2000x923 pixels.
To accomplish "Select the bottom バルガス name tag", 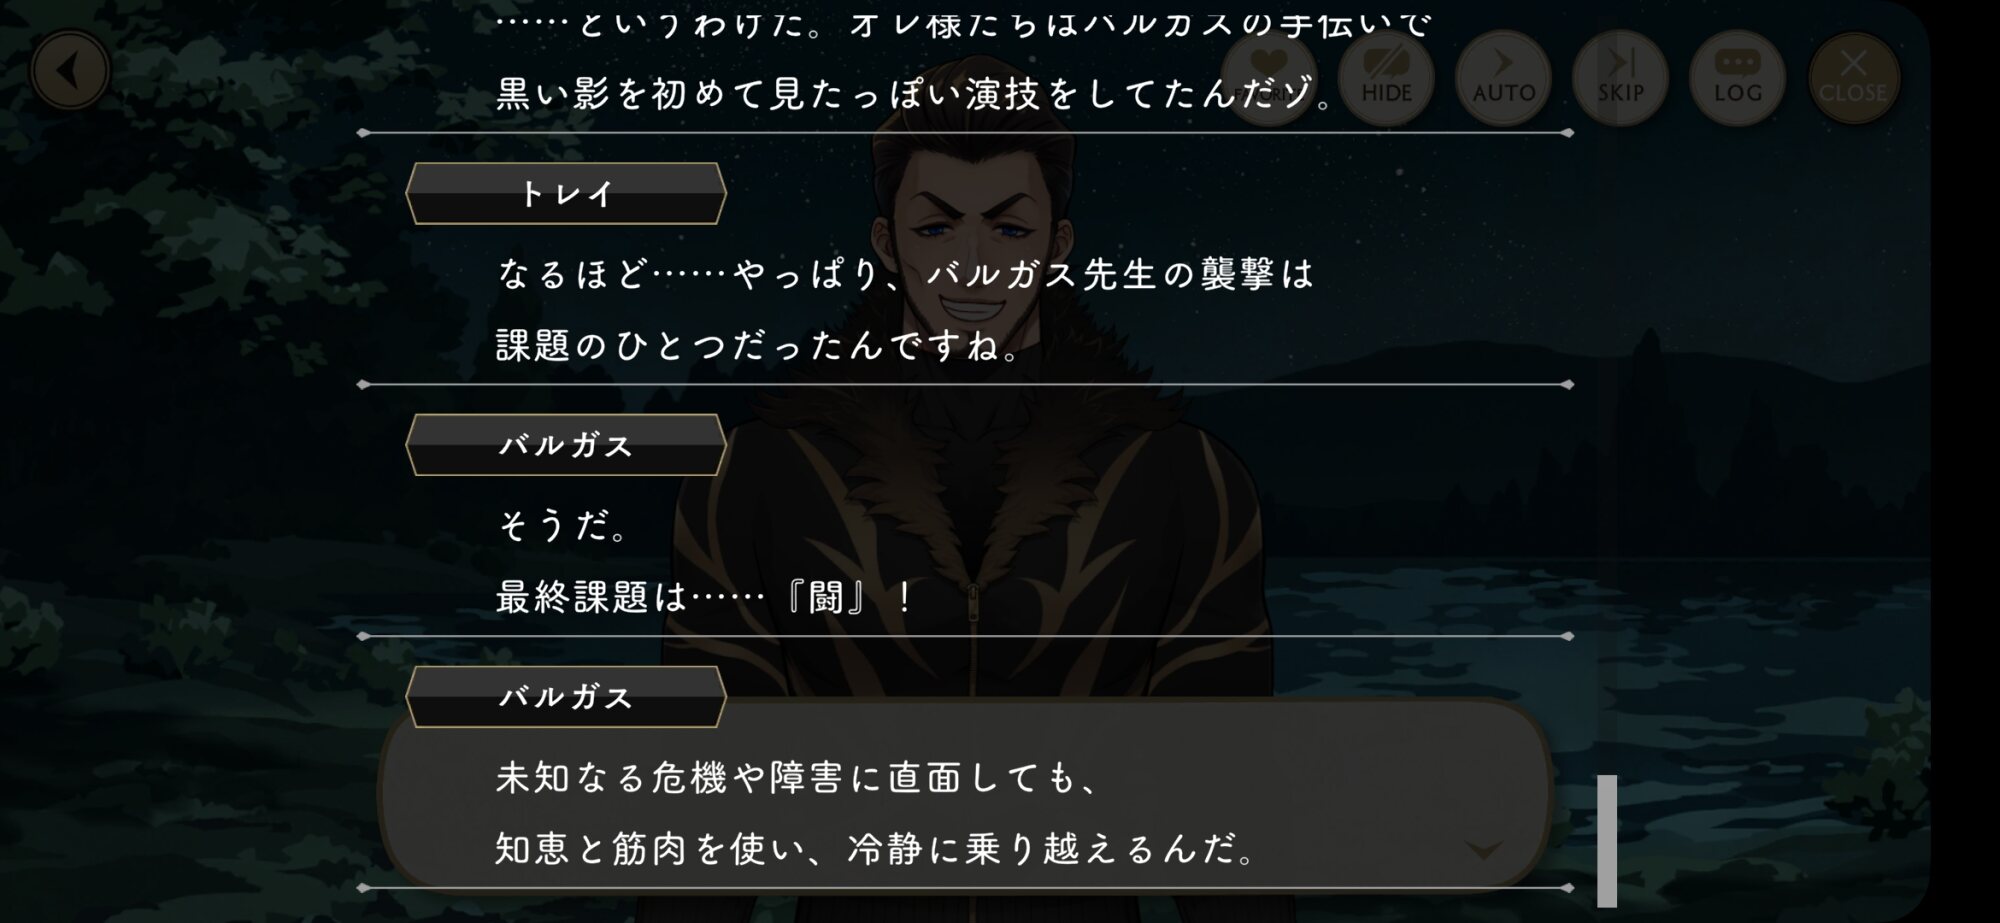I will [x=566, y=697].
